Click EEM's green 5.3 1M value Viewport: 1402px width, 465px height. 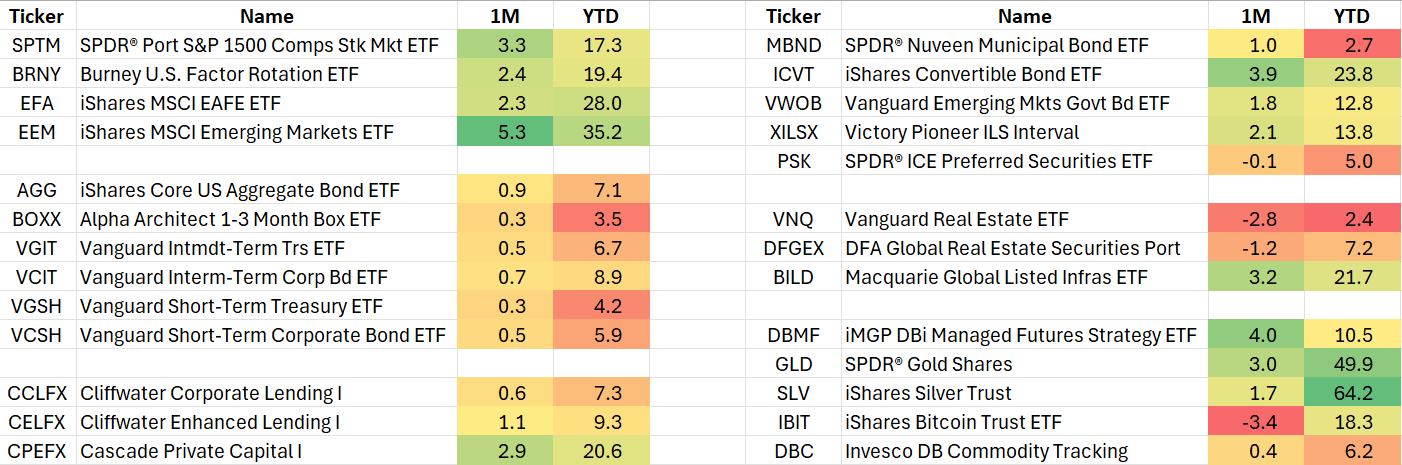505,133
